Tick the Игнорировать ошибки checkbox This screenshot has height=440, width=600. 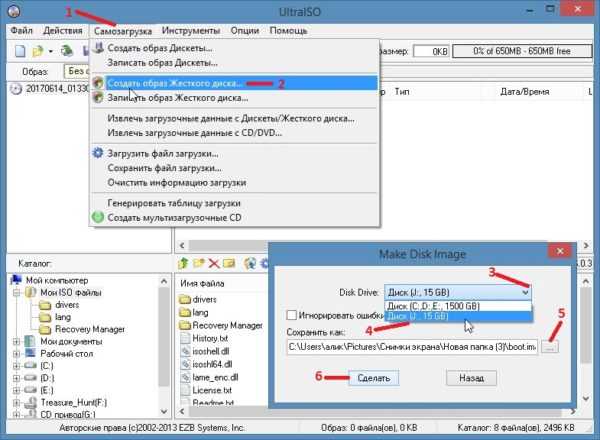pyautogui.click(x=292, y=315)
